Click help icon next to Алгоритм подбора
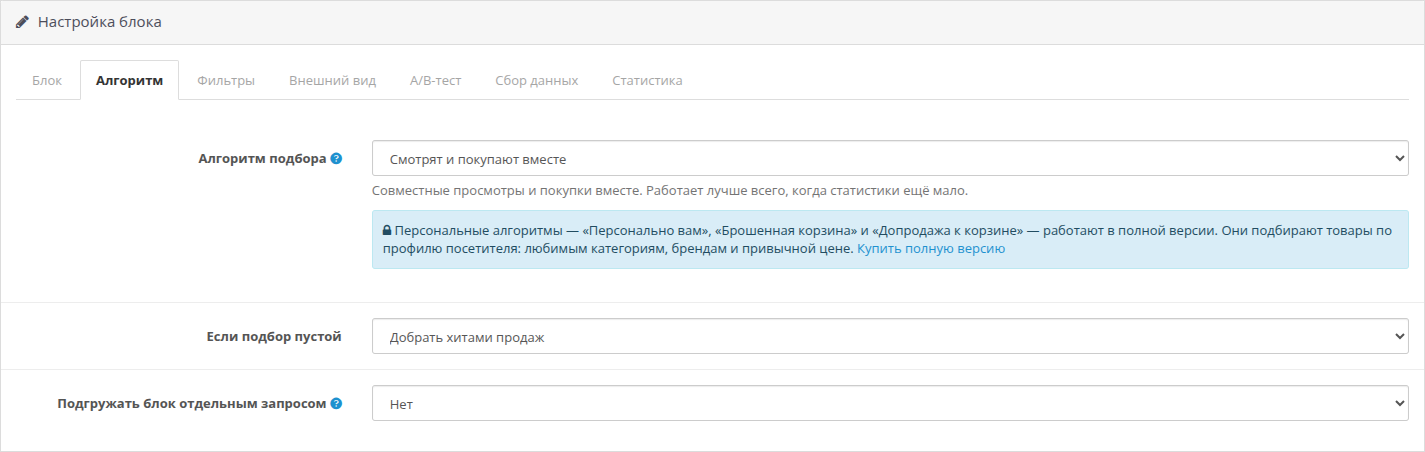 click(336, 158)
